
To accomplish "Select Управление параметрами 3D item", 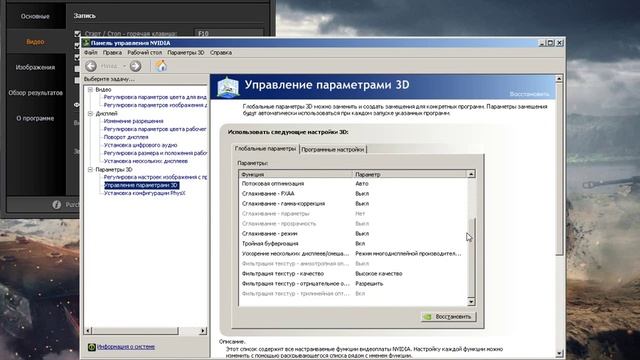I will click(141, 185).
